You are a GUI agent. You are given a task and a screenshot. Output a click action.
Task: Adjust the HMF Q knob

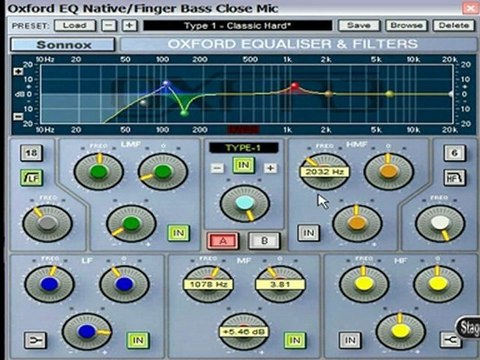click(389, 172)
